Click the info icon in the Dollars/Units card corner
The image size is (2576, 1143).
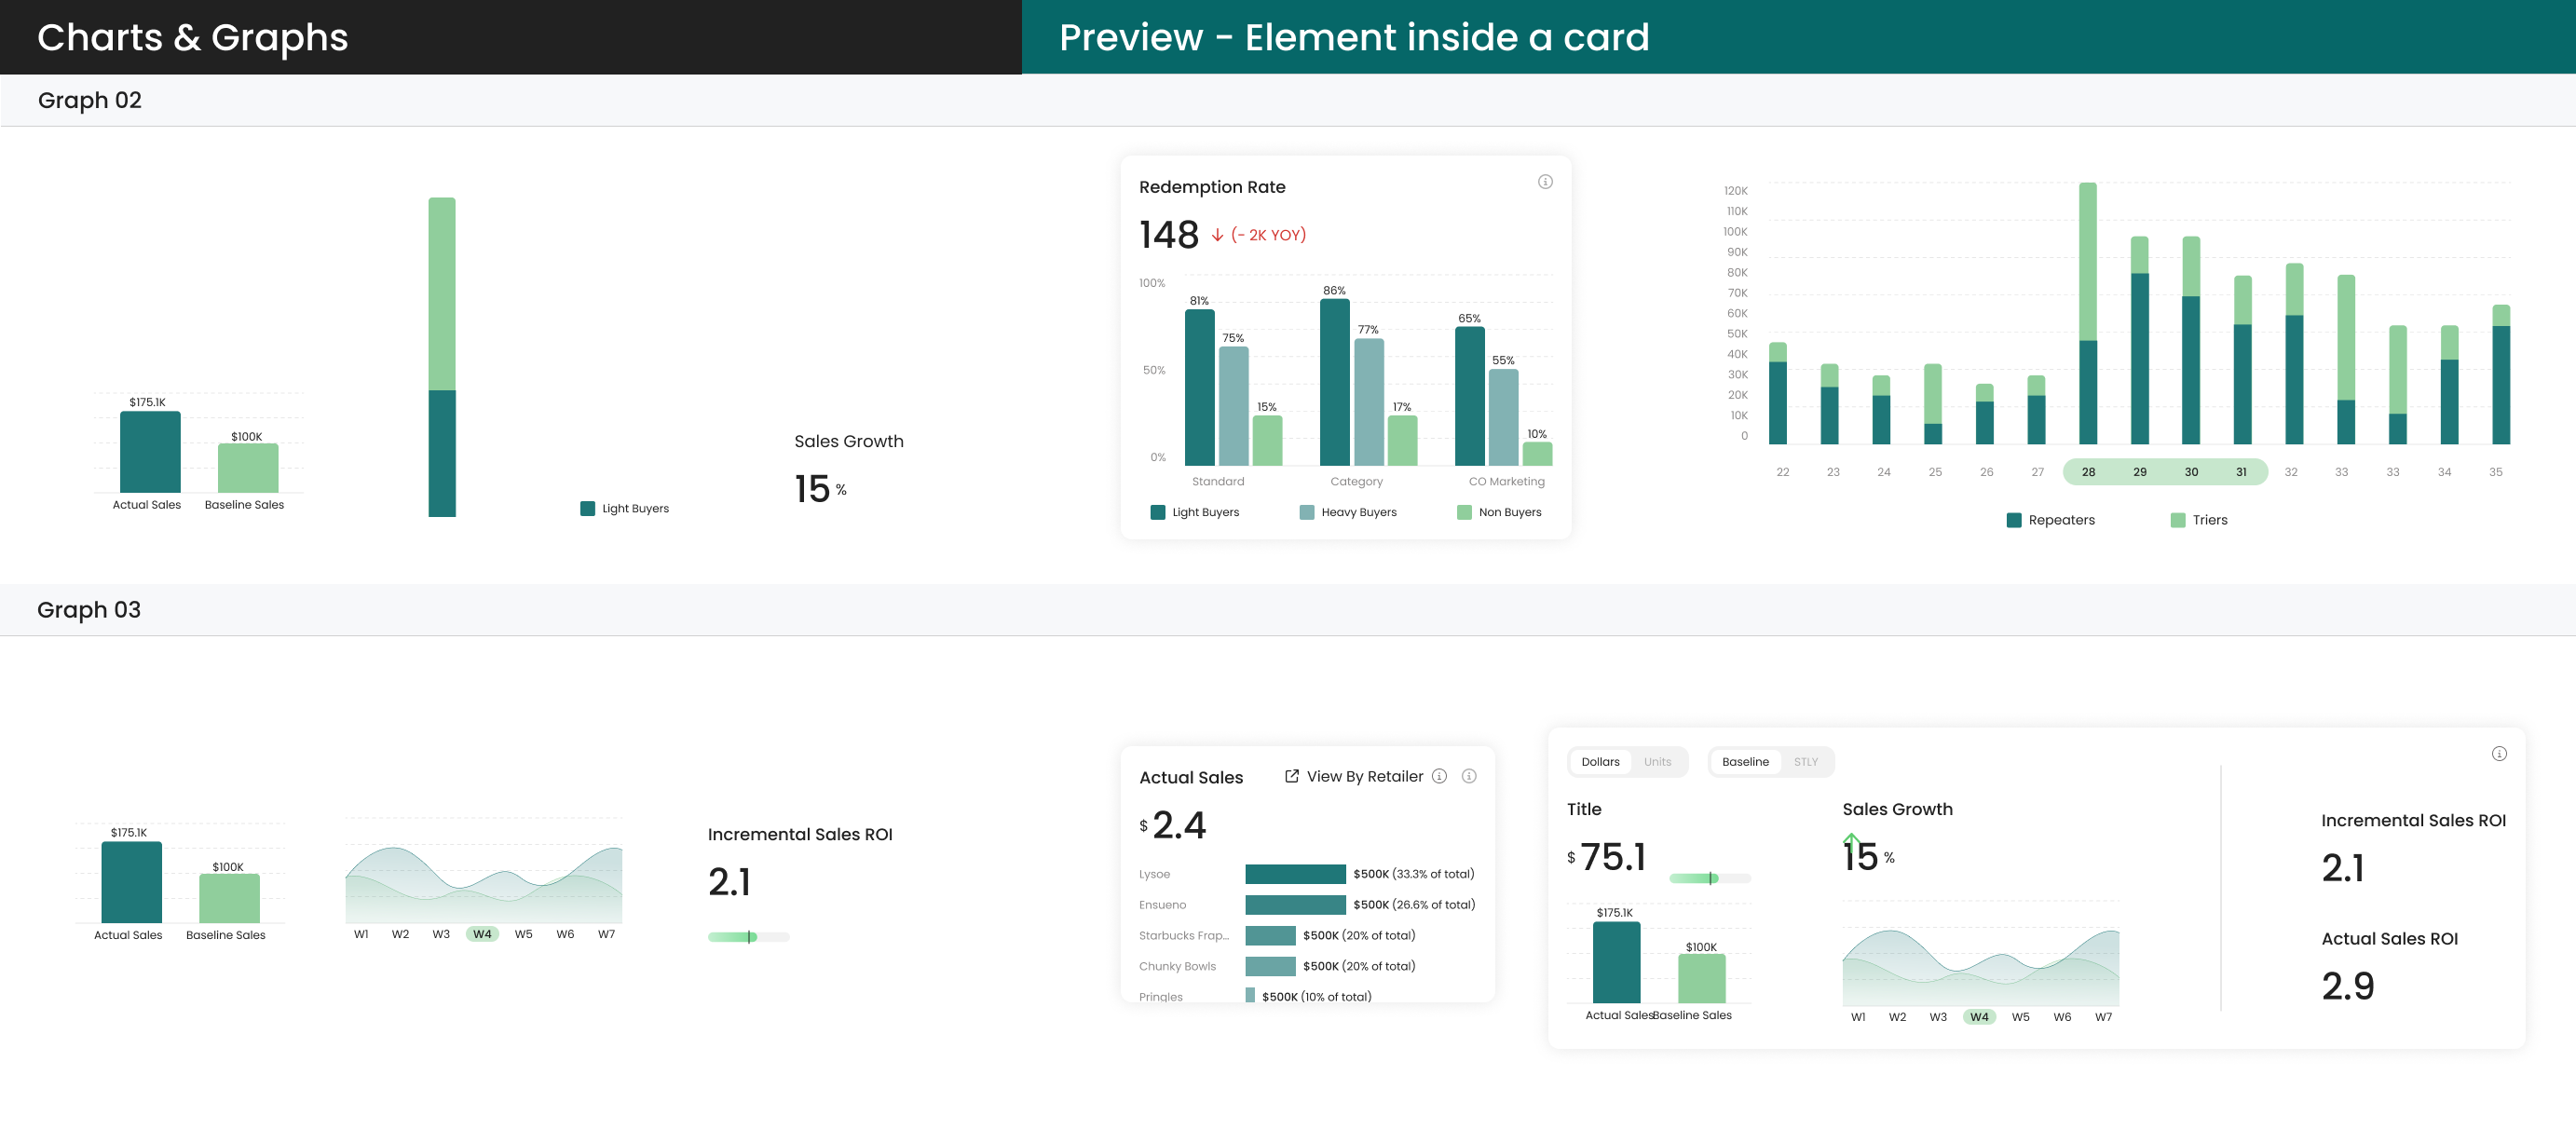coord(2499,754)
